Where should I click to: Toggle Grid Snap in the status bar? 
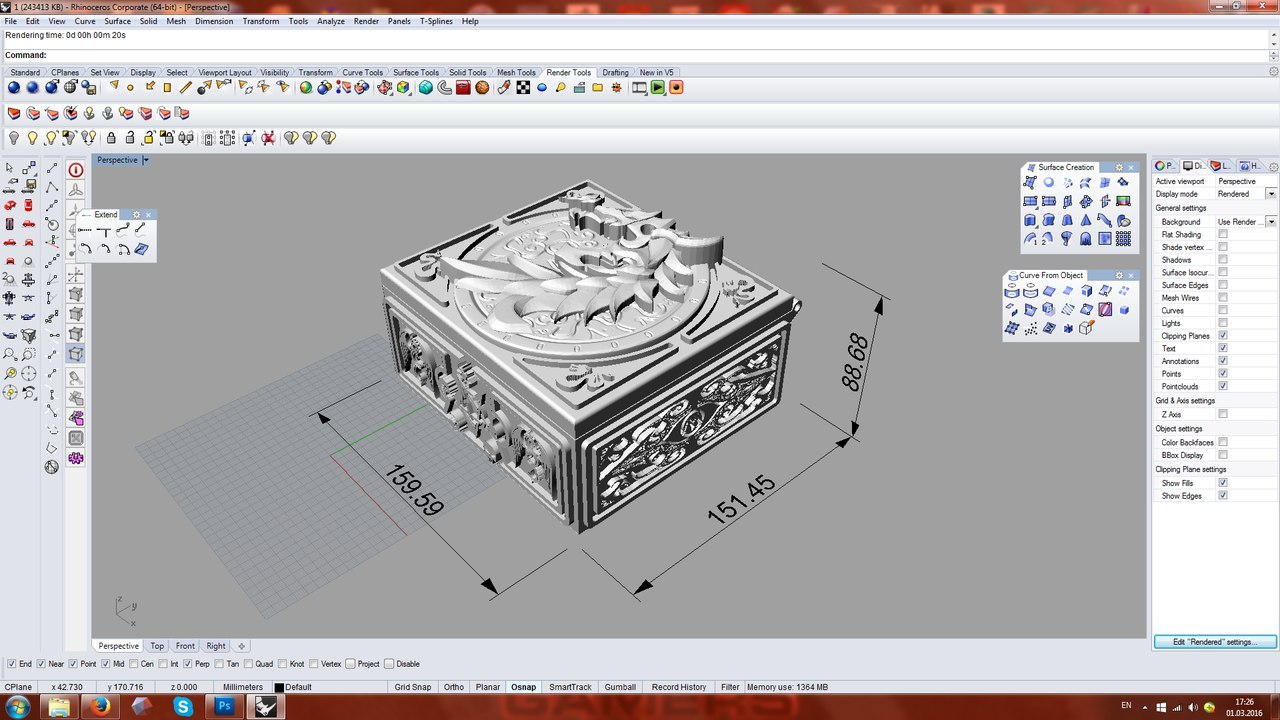click(x=412, y=687)
